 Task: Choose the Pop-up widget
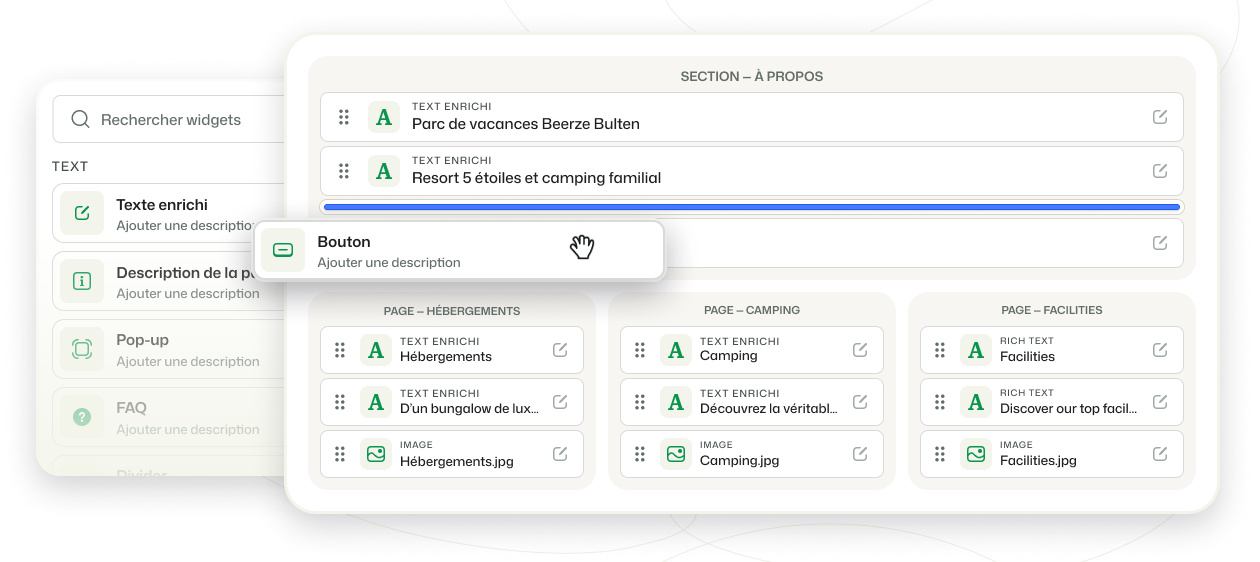click(x=170, y=349)
